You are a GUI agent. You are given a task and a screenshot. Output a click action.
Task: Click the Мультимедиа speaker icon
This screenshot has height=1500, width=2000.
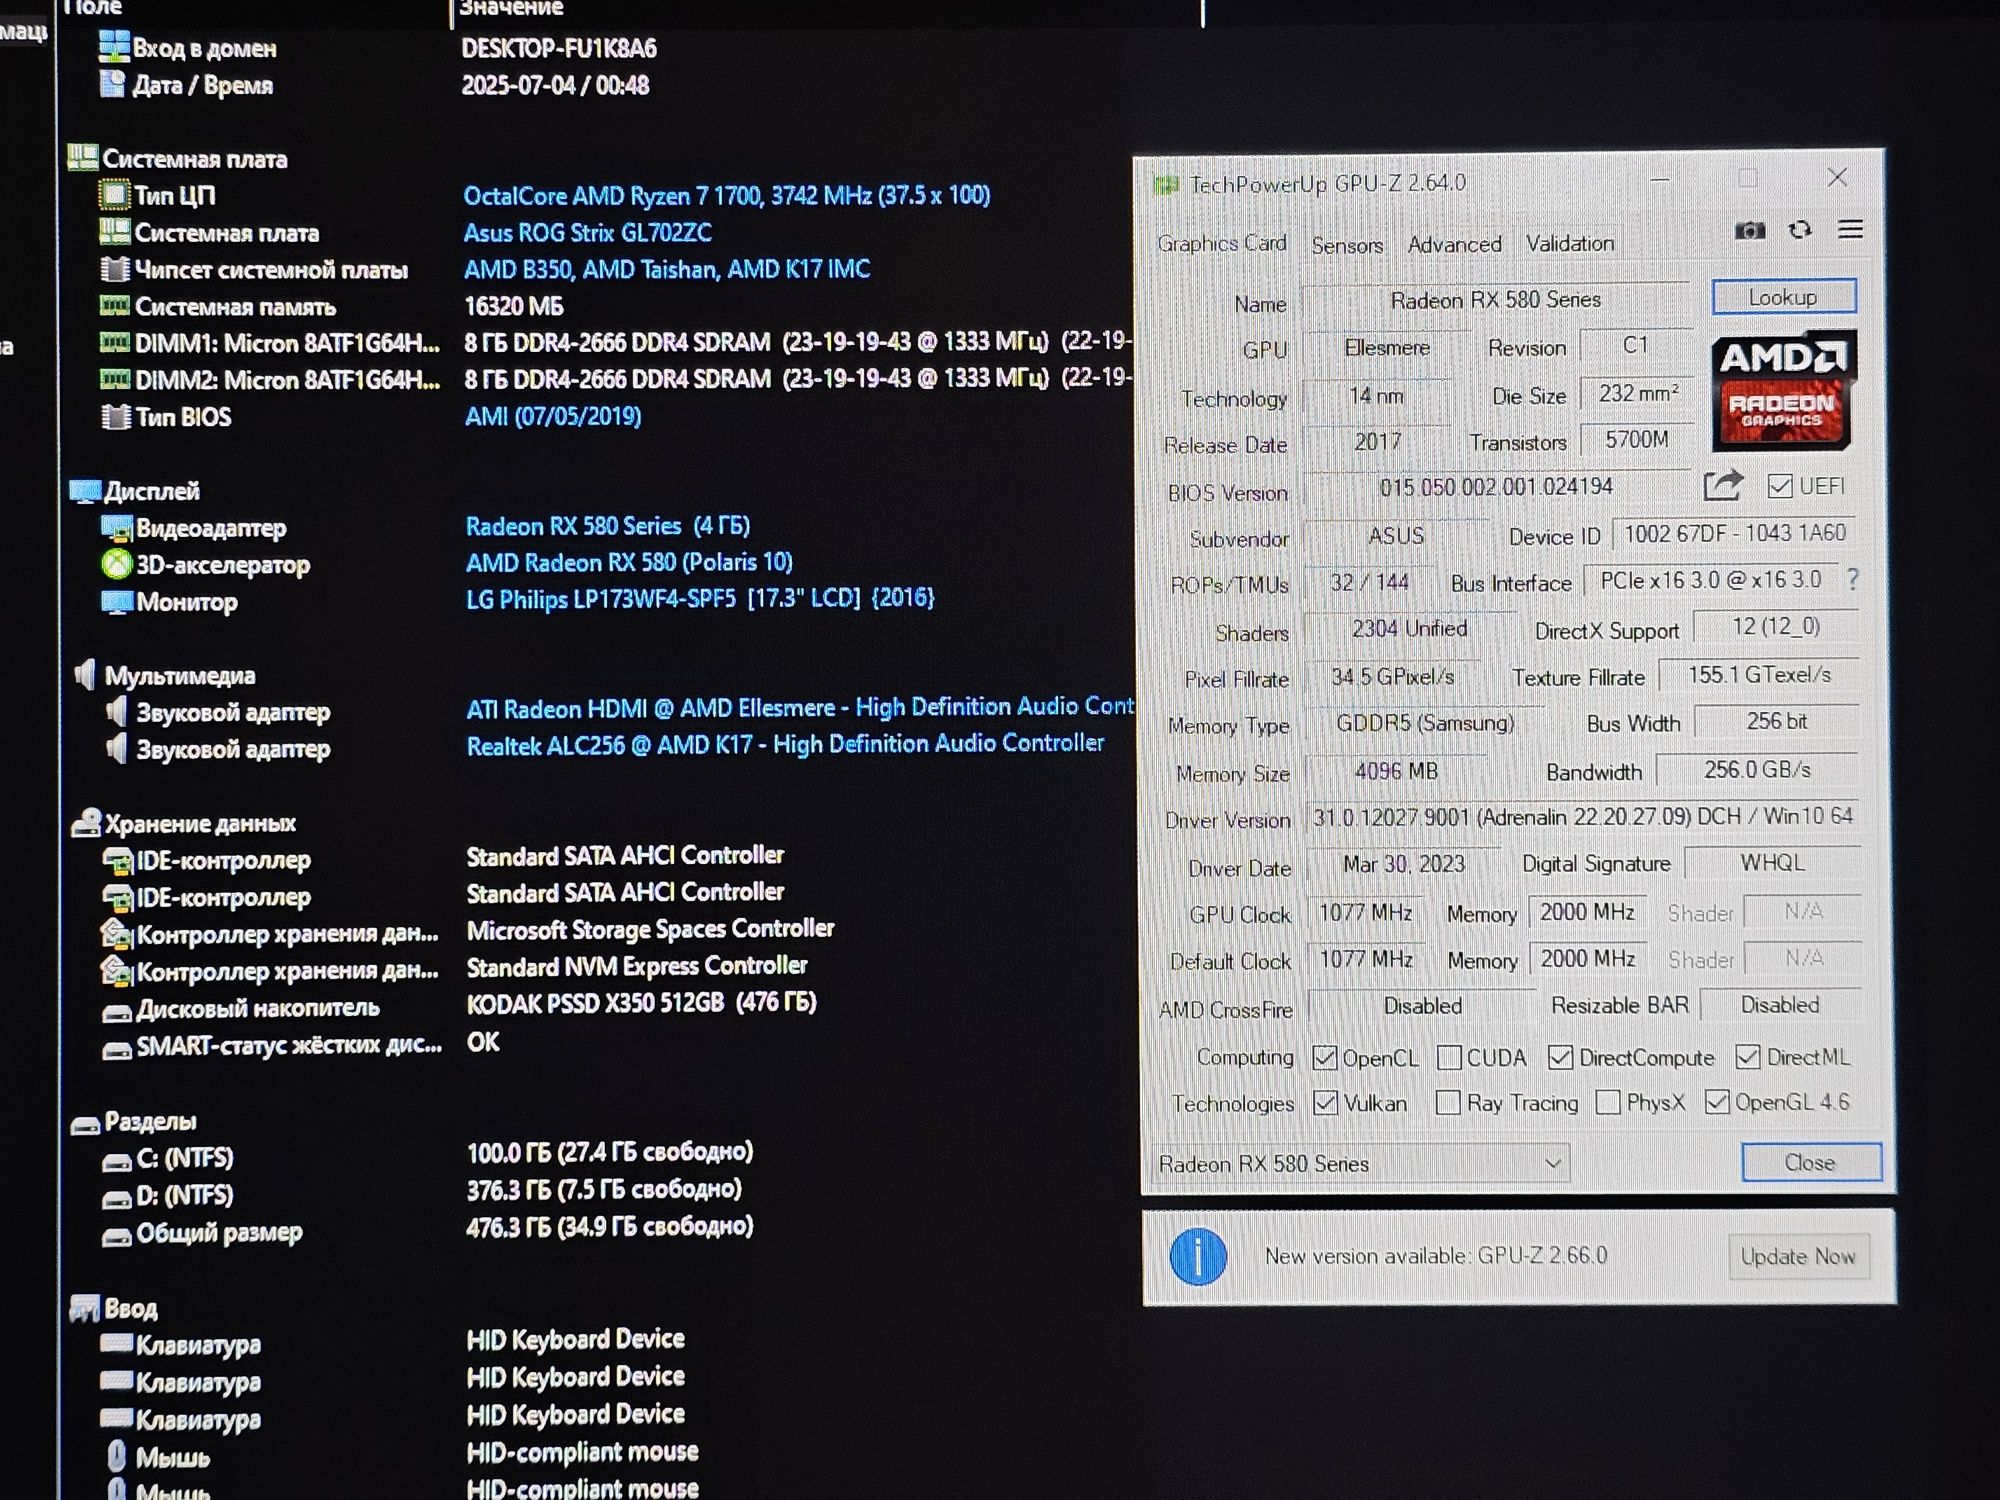[x=86, y=675]
